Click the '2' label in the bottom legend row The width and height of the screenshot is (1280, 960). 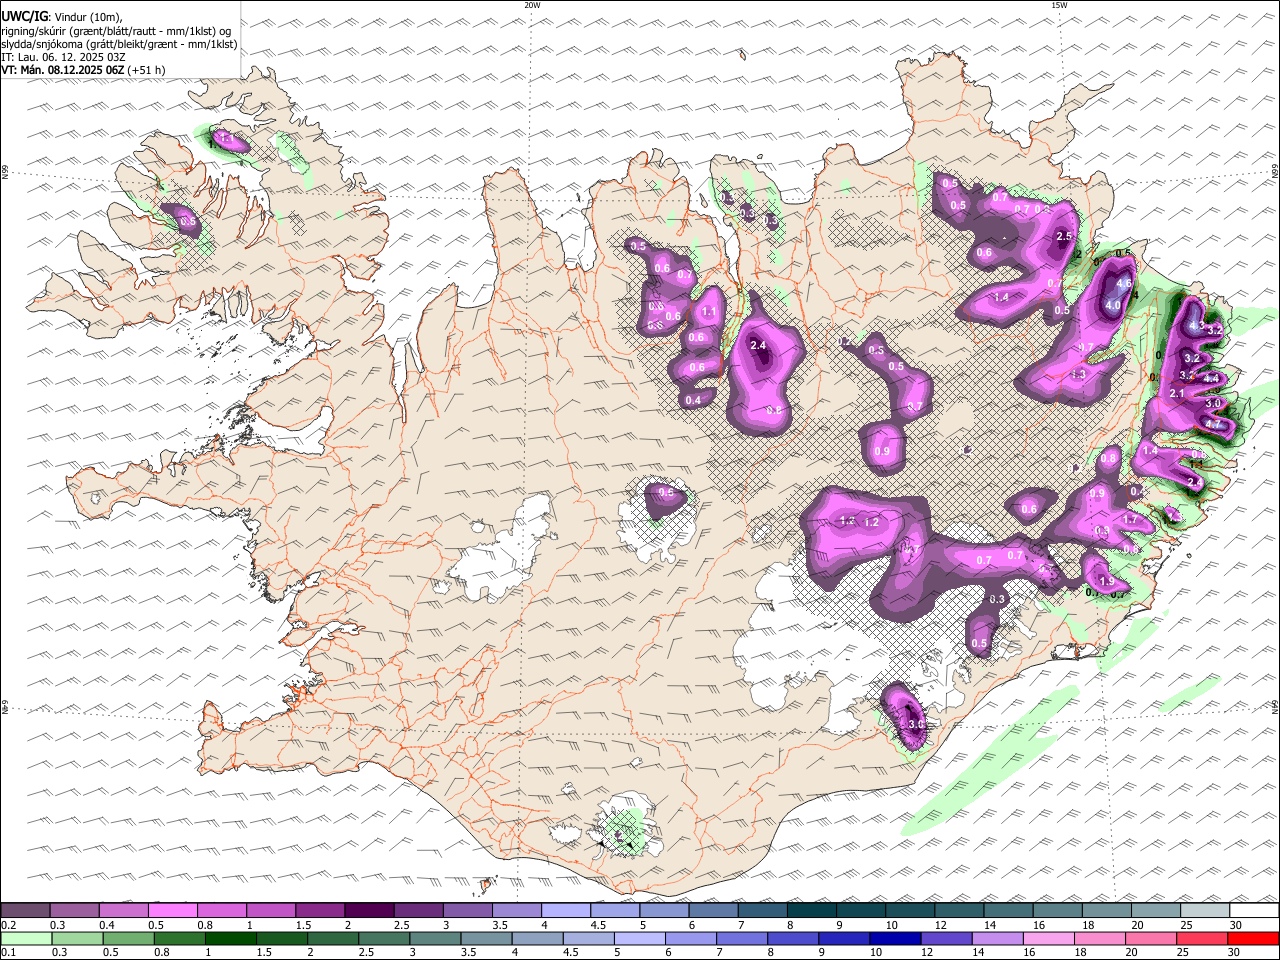pos(311,952)
